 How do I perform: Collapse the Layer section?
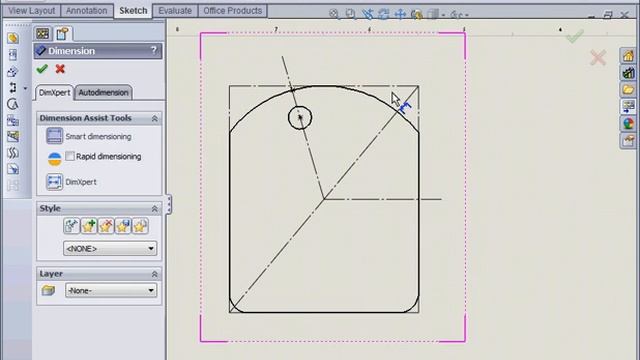(155, 274)
